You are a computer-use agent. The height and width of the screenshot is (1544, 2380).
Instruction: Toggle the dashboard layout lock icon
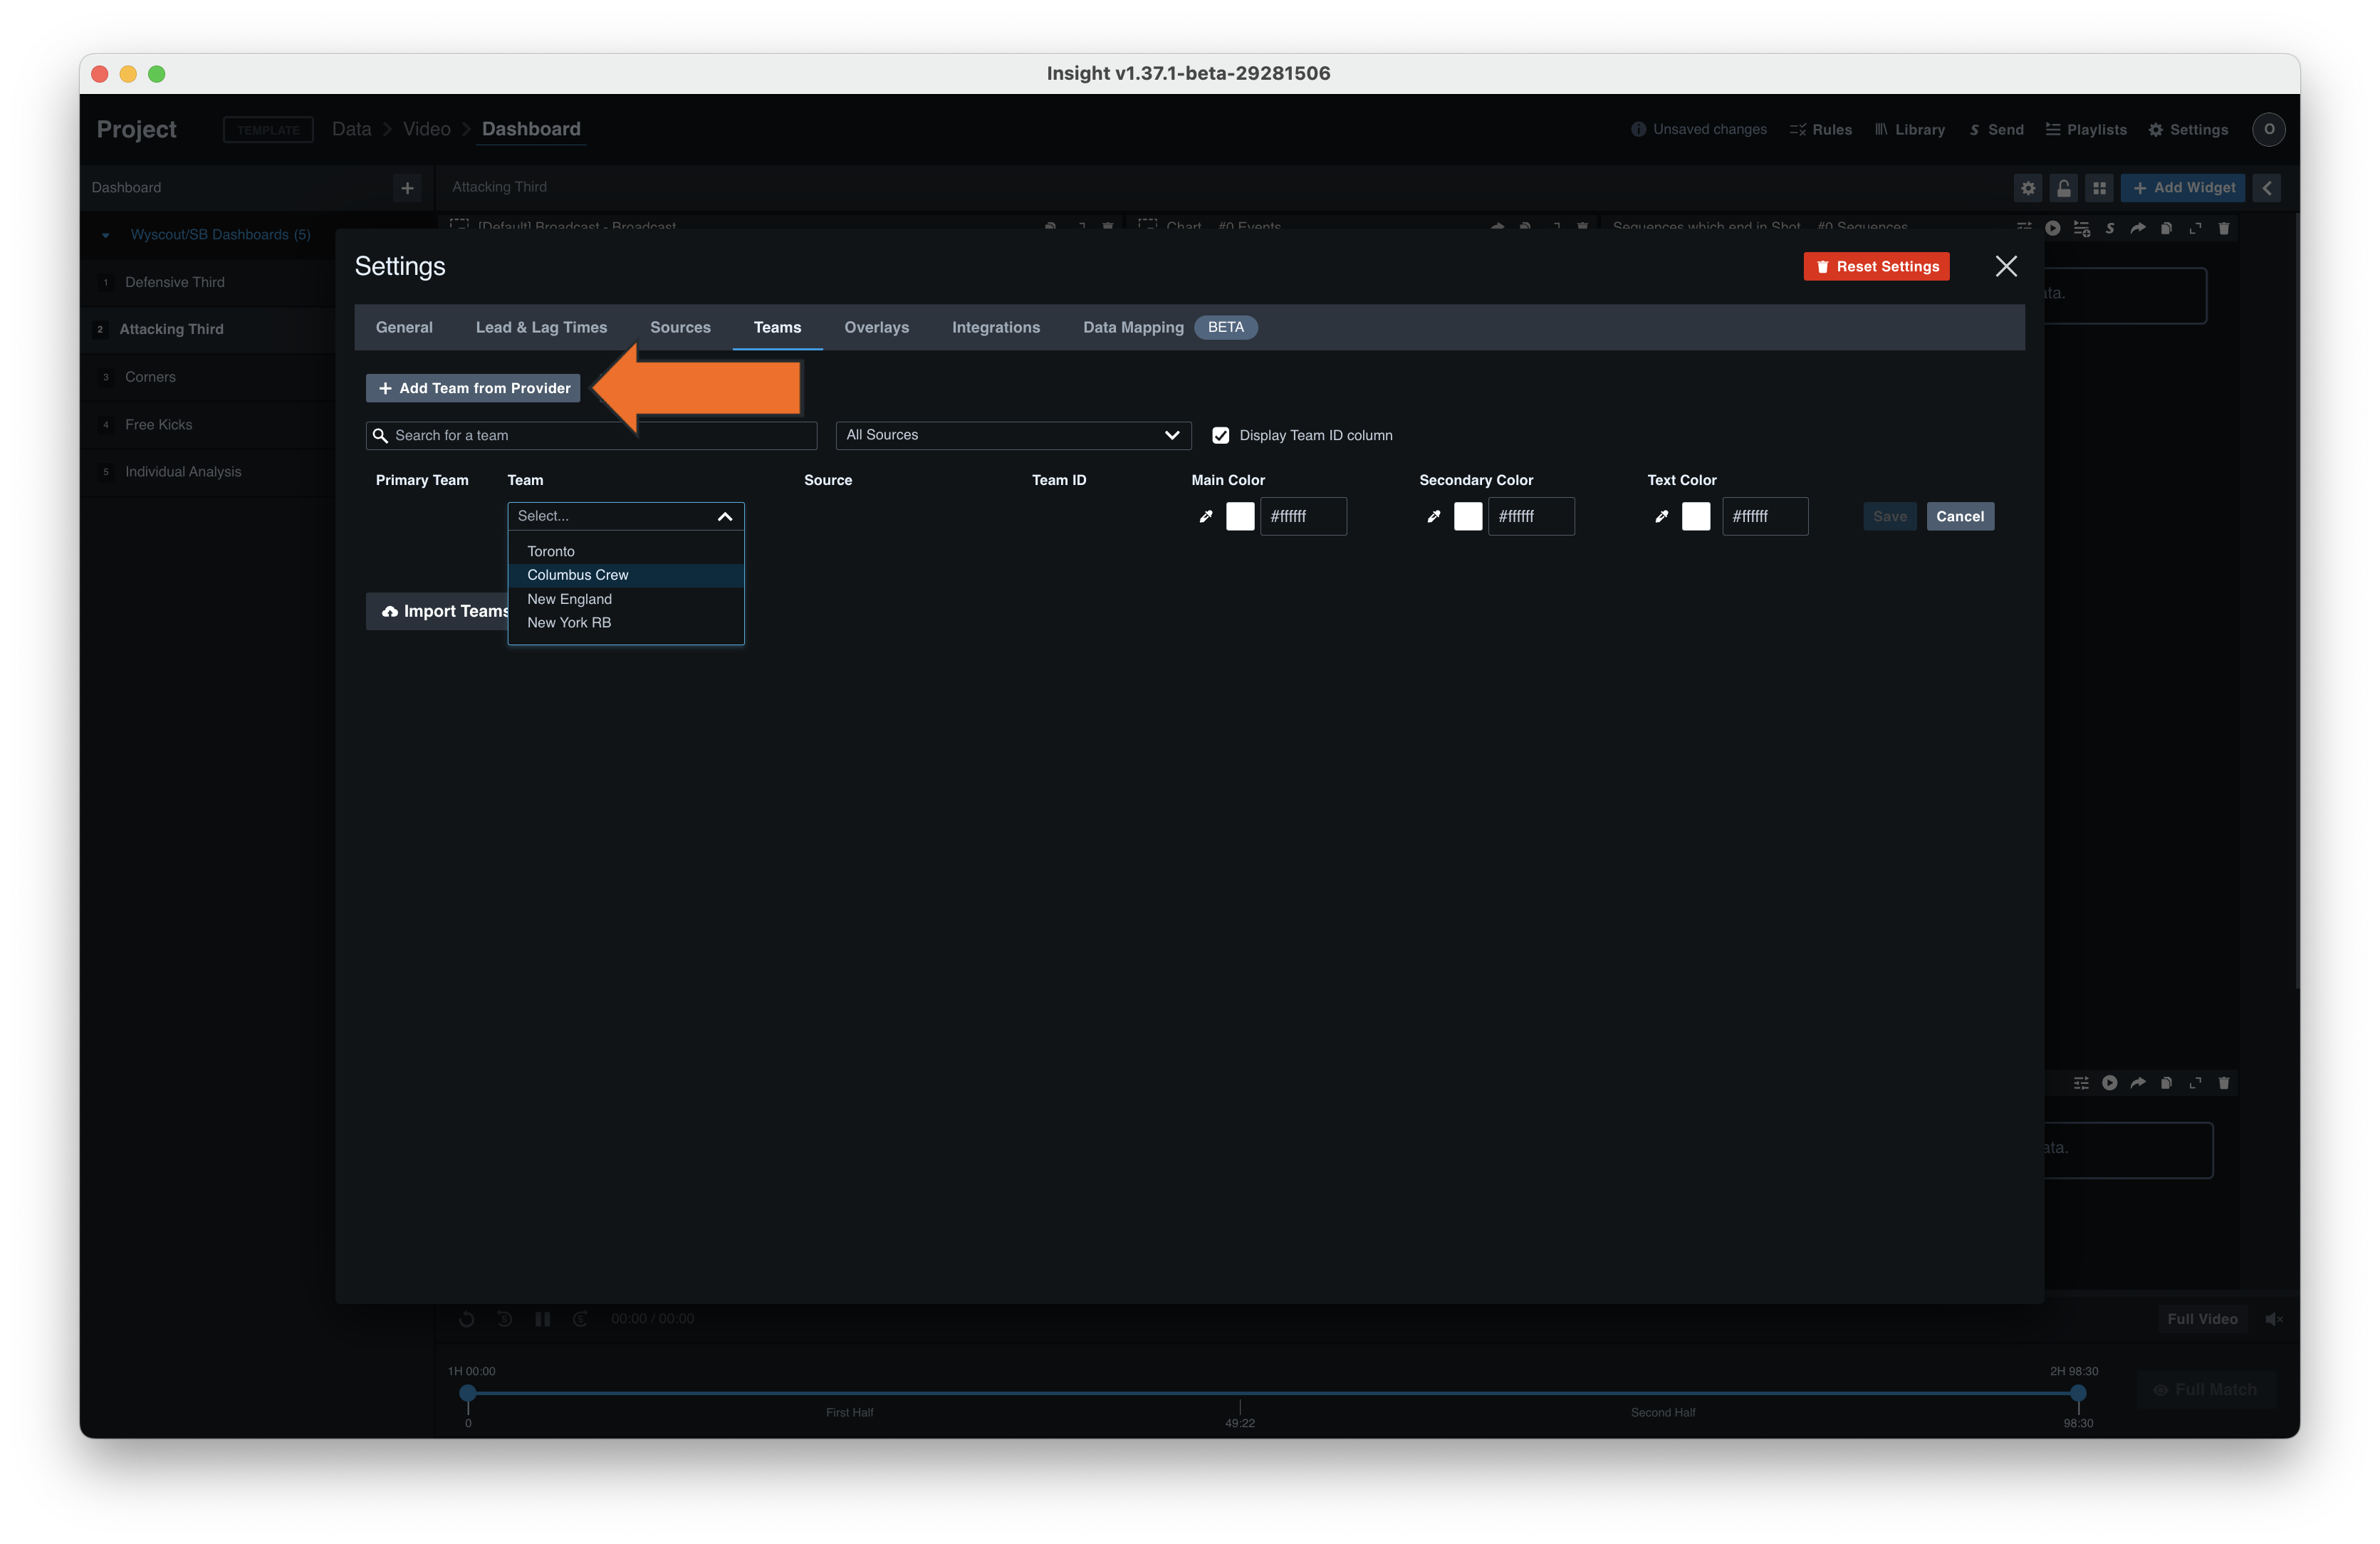(2063, 188)
